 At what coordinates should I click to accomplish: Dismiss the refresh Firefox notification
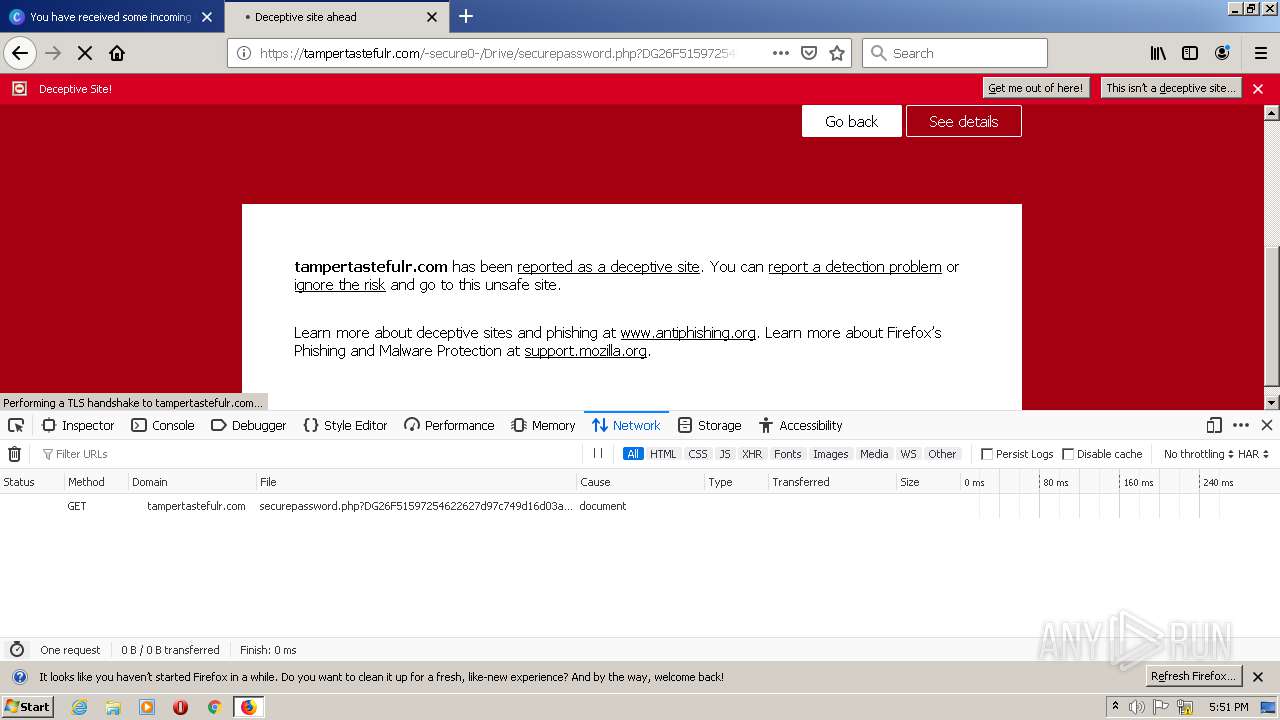1258,677
